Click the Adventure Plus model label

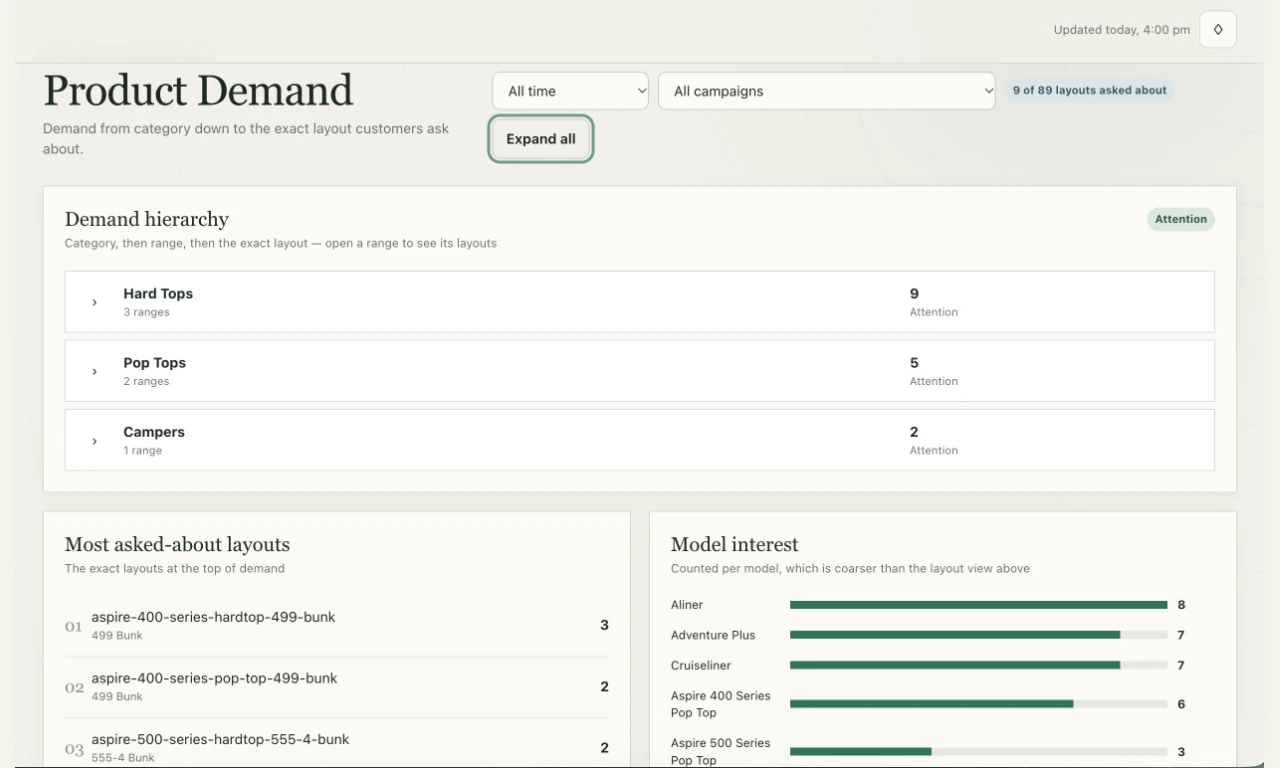coord(713,635)
